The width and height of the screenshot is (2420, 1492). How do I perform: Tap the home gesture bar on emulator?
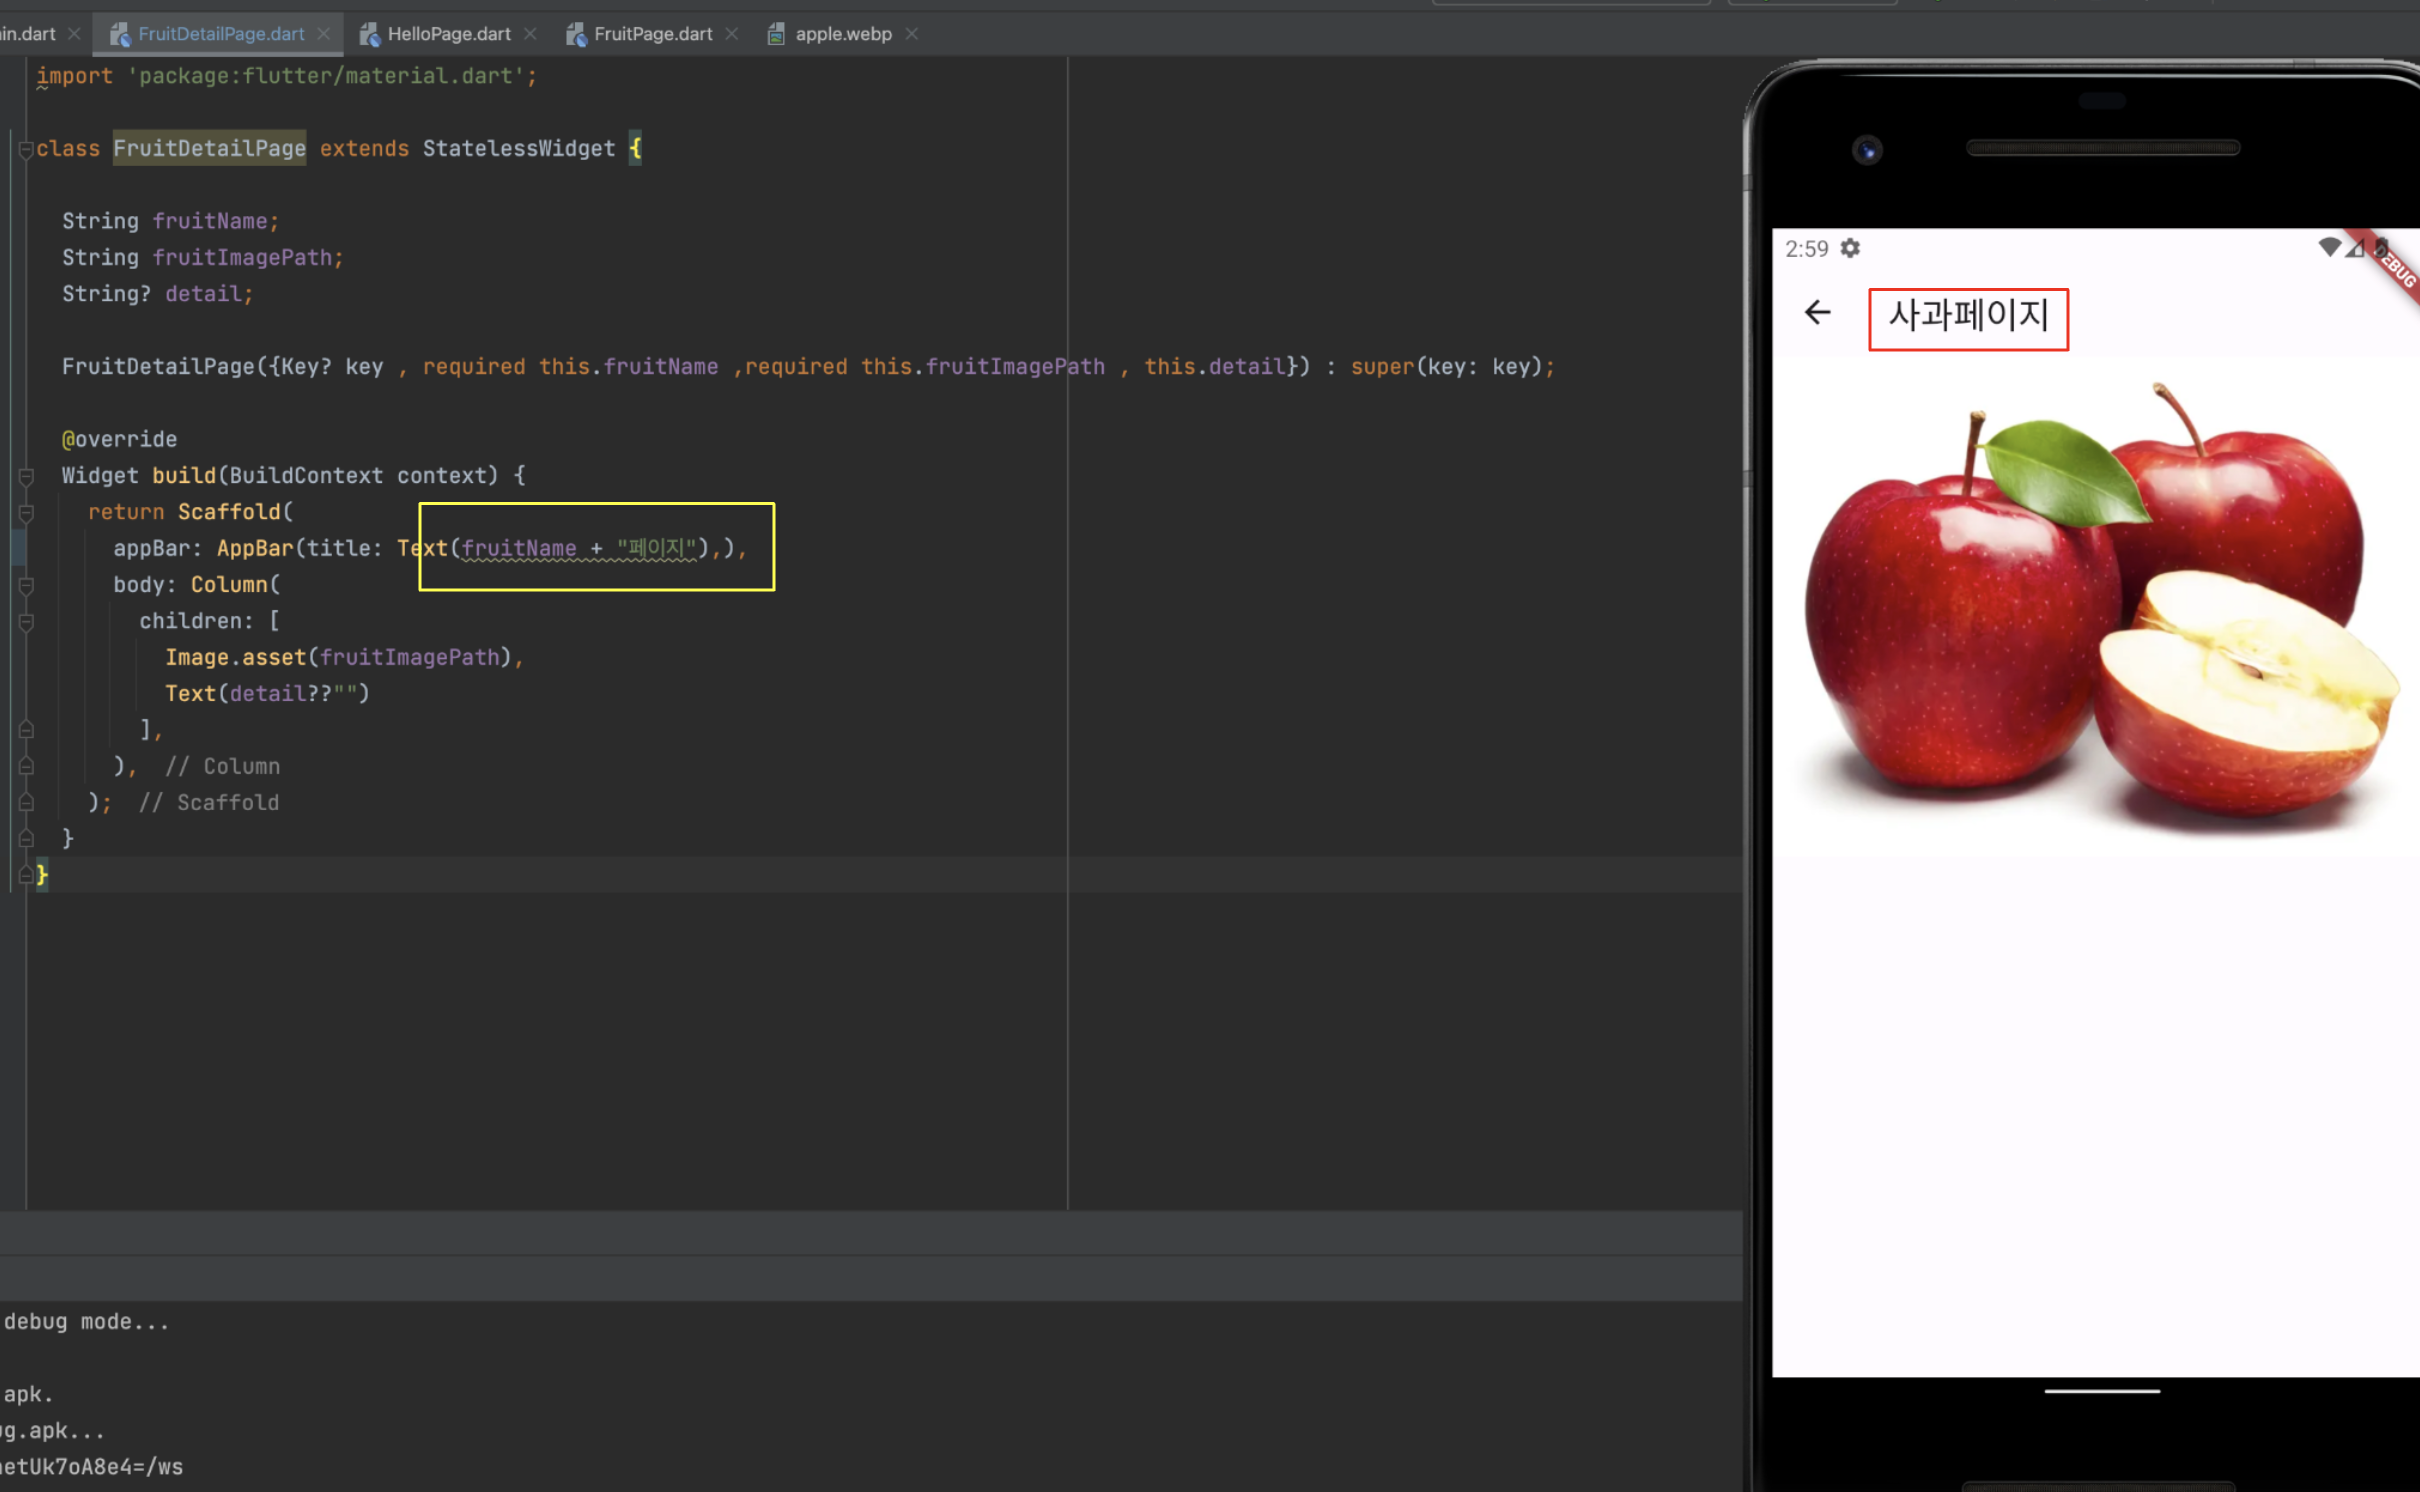[x=2101, y=1390]
